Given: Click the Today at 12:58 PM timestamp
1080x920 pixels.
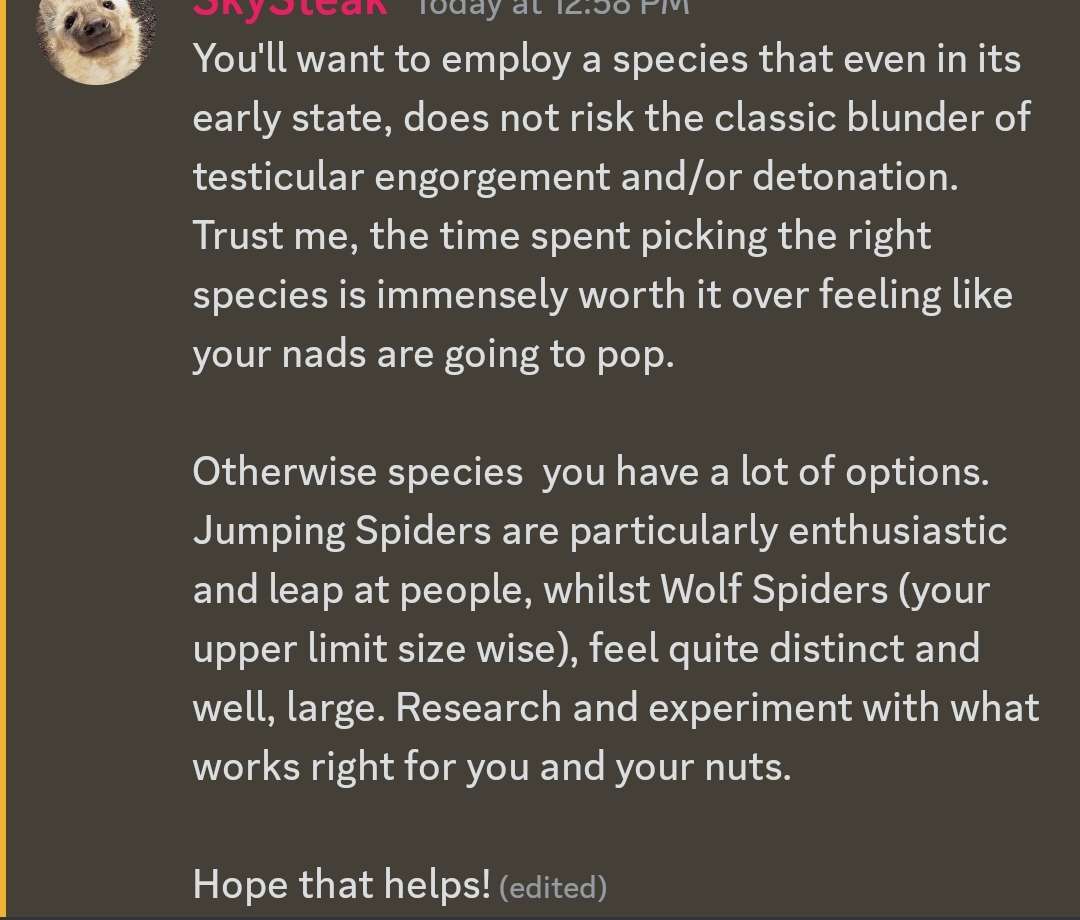Looking at the screenshot, I should (554, 8).
